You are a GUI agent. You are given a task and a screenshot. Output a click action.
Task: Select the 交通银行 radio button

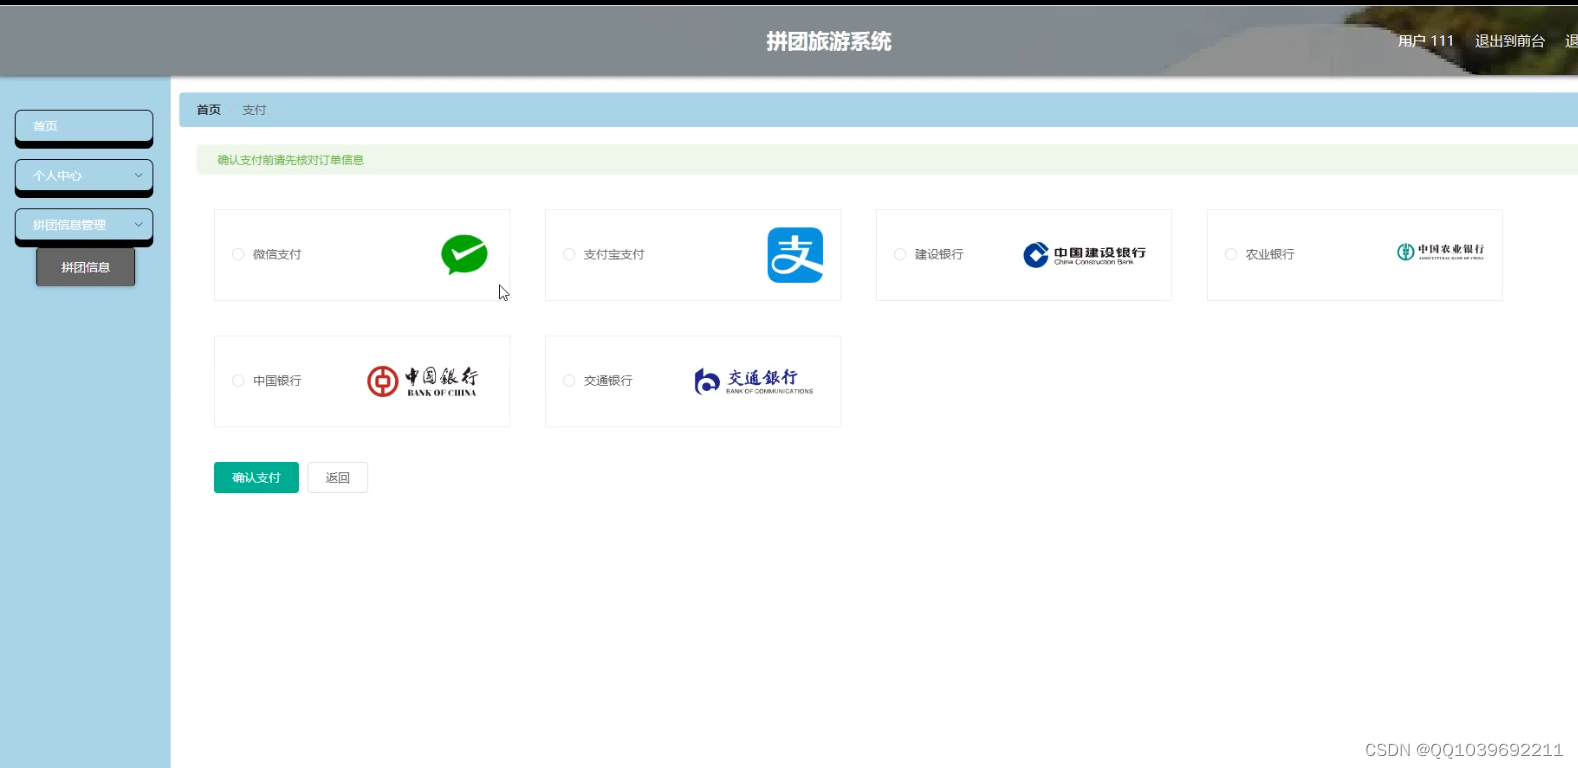569,380
